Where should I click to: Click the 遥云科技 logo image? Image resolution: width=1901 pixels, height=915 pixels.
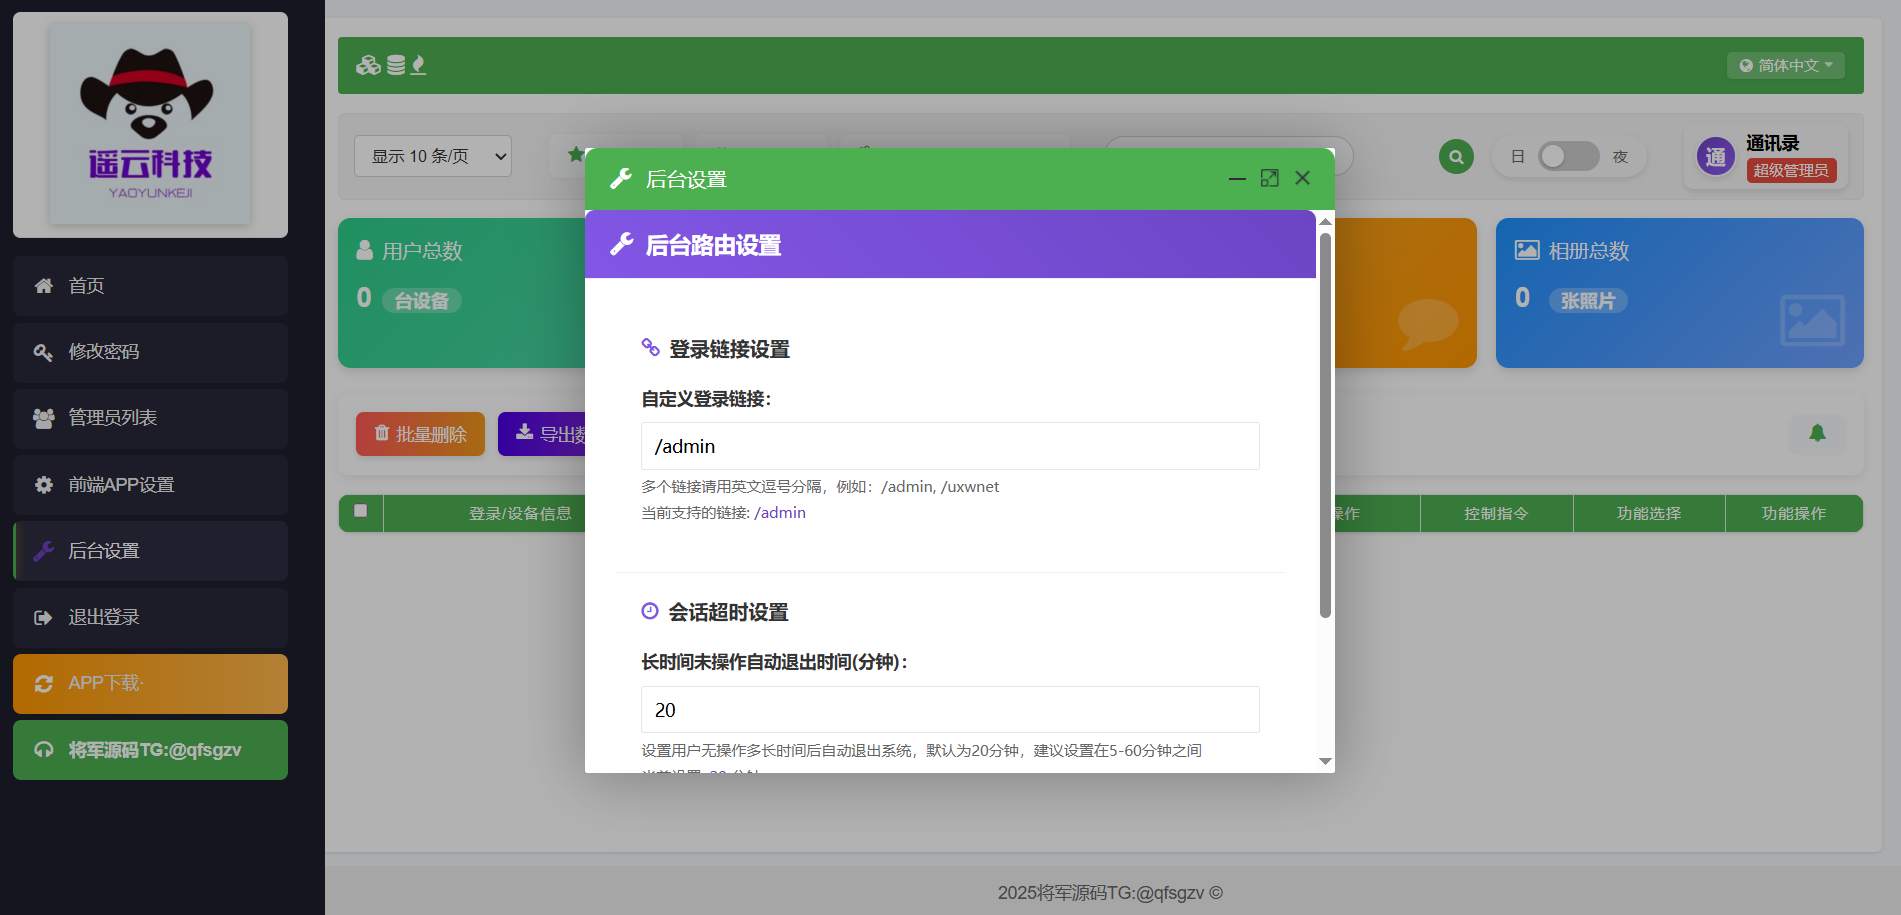click(x=150, y=124)
